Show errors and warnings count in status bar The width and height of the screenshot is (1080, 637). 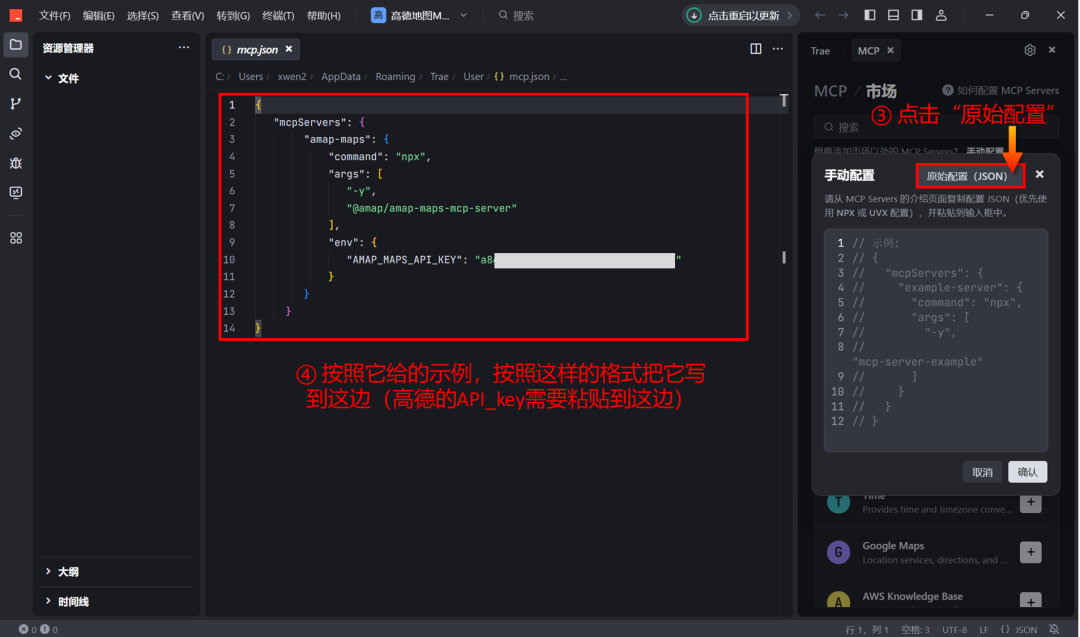tap(39, 629)
